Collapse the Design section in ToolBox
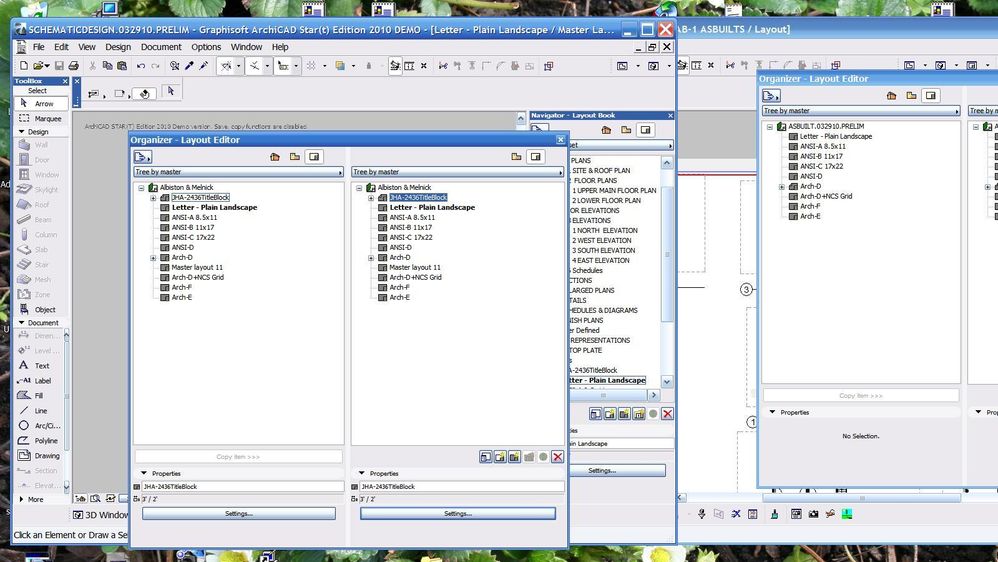Viewport: 998px width, 562px height. coord(21,132)
